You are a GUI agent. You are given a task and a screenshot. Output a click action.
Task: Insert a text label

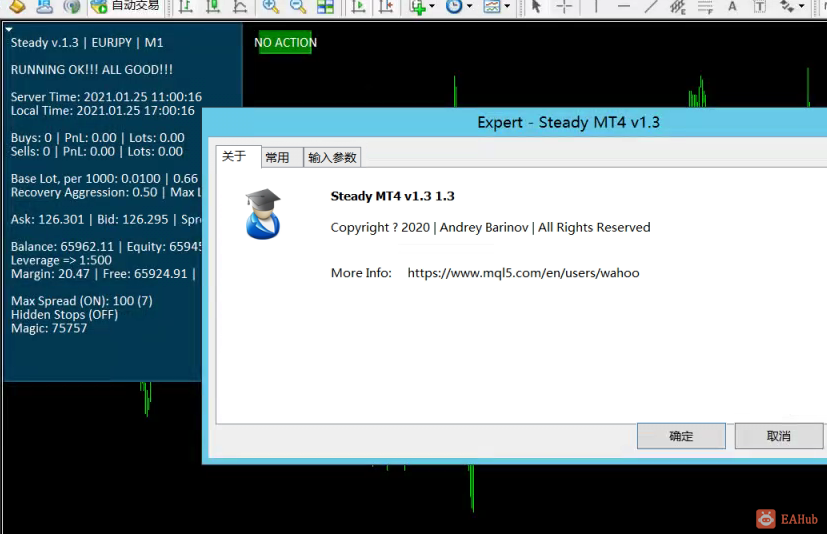coord(759,6)
